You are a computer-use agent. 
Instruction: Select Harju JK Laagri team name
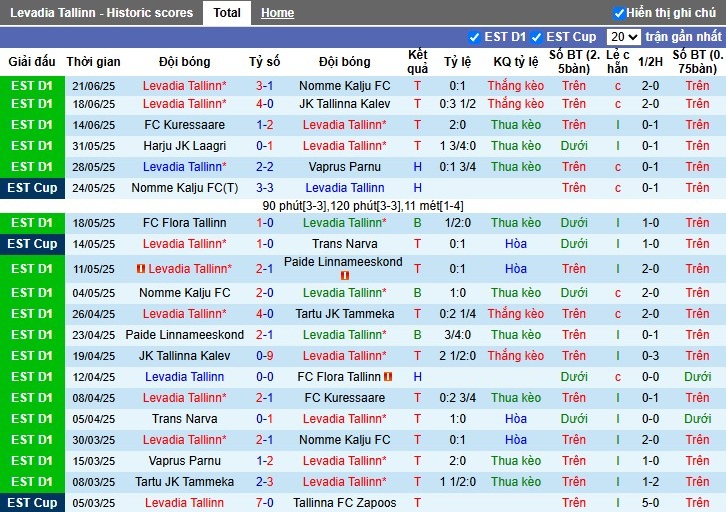[184, 146]
